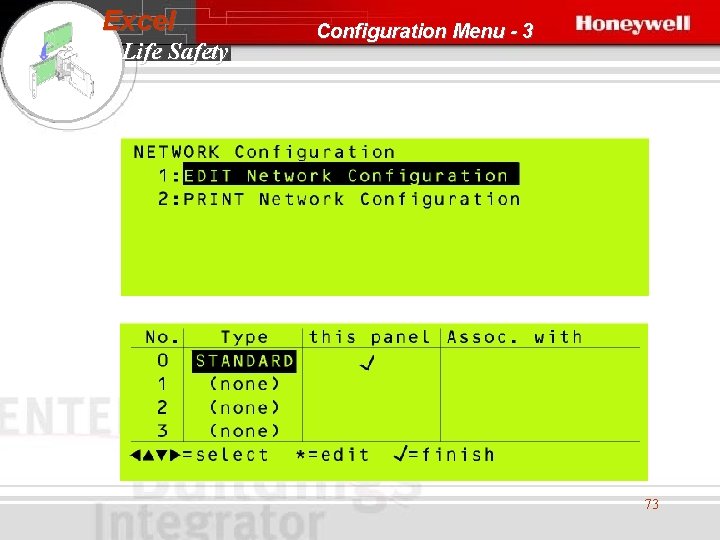Image resolution: width=720 pixels, height=540 pixels.
Task: Click the 'Configuration Menu - 3' title
Action: (x=425, y=31)
